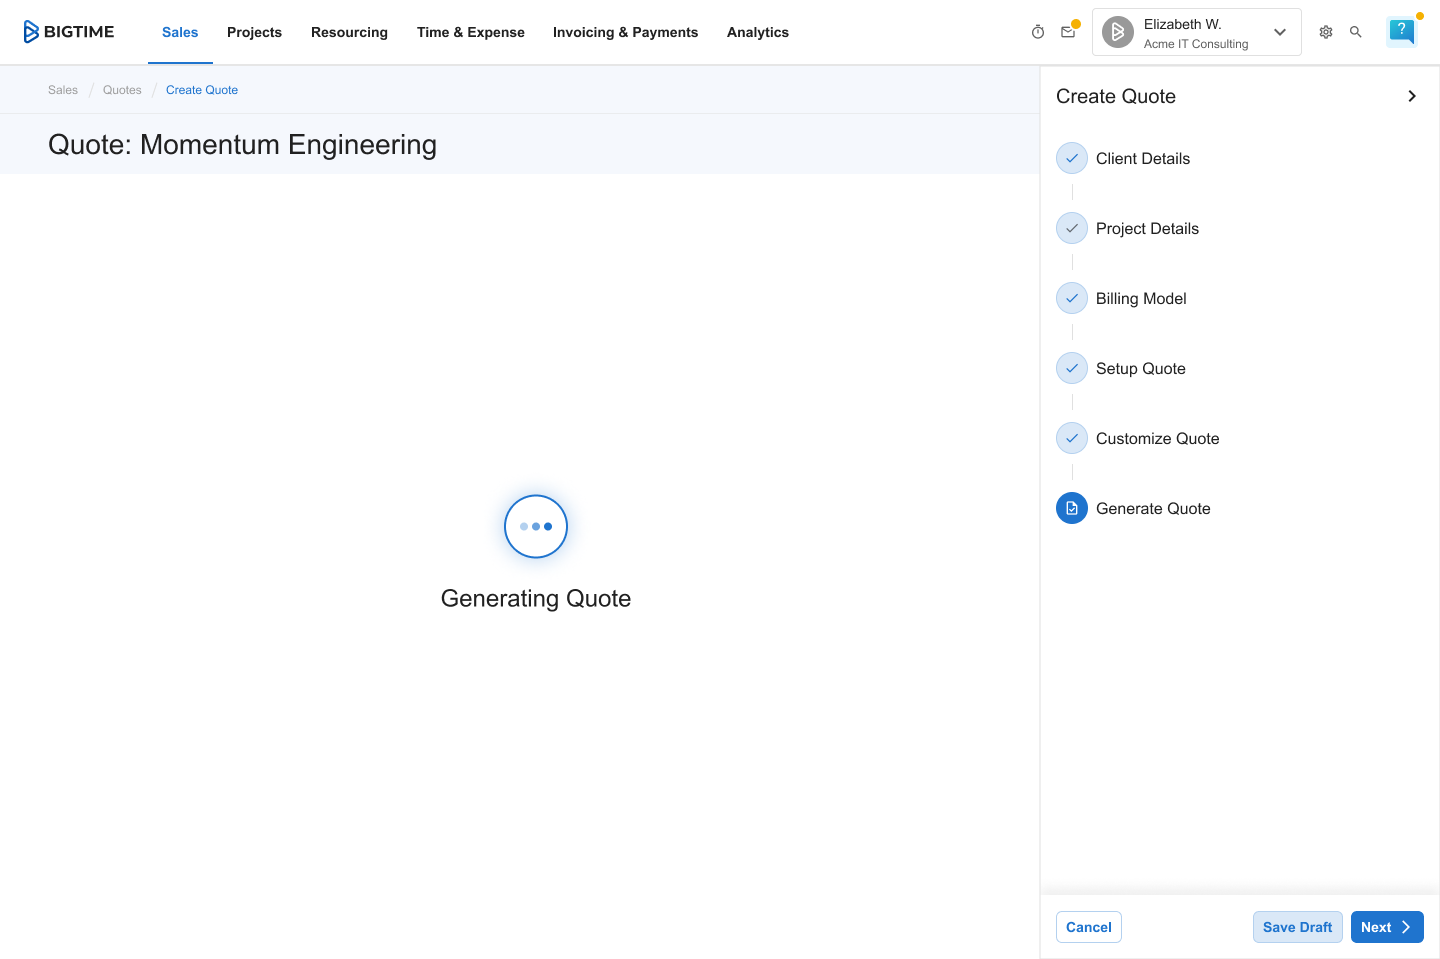Click the search magnifier icon
The width and height of the screenshot is (1440, 959).
coord(1356,32)
